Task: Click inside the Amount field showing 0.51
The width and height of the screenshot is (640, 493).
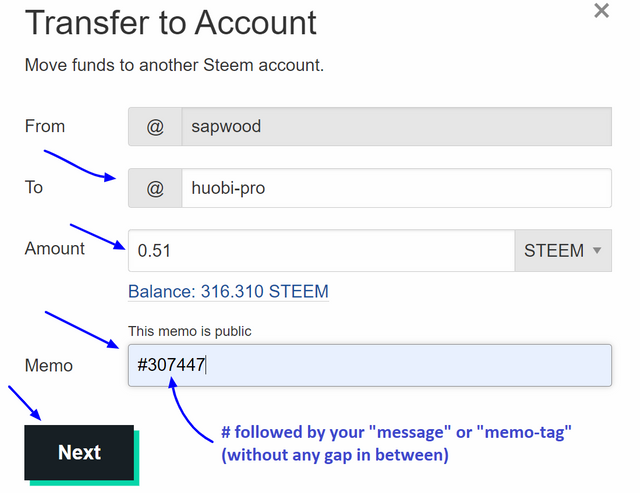Action: pyautogui.click(x=320, y=251)
